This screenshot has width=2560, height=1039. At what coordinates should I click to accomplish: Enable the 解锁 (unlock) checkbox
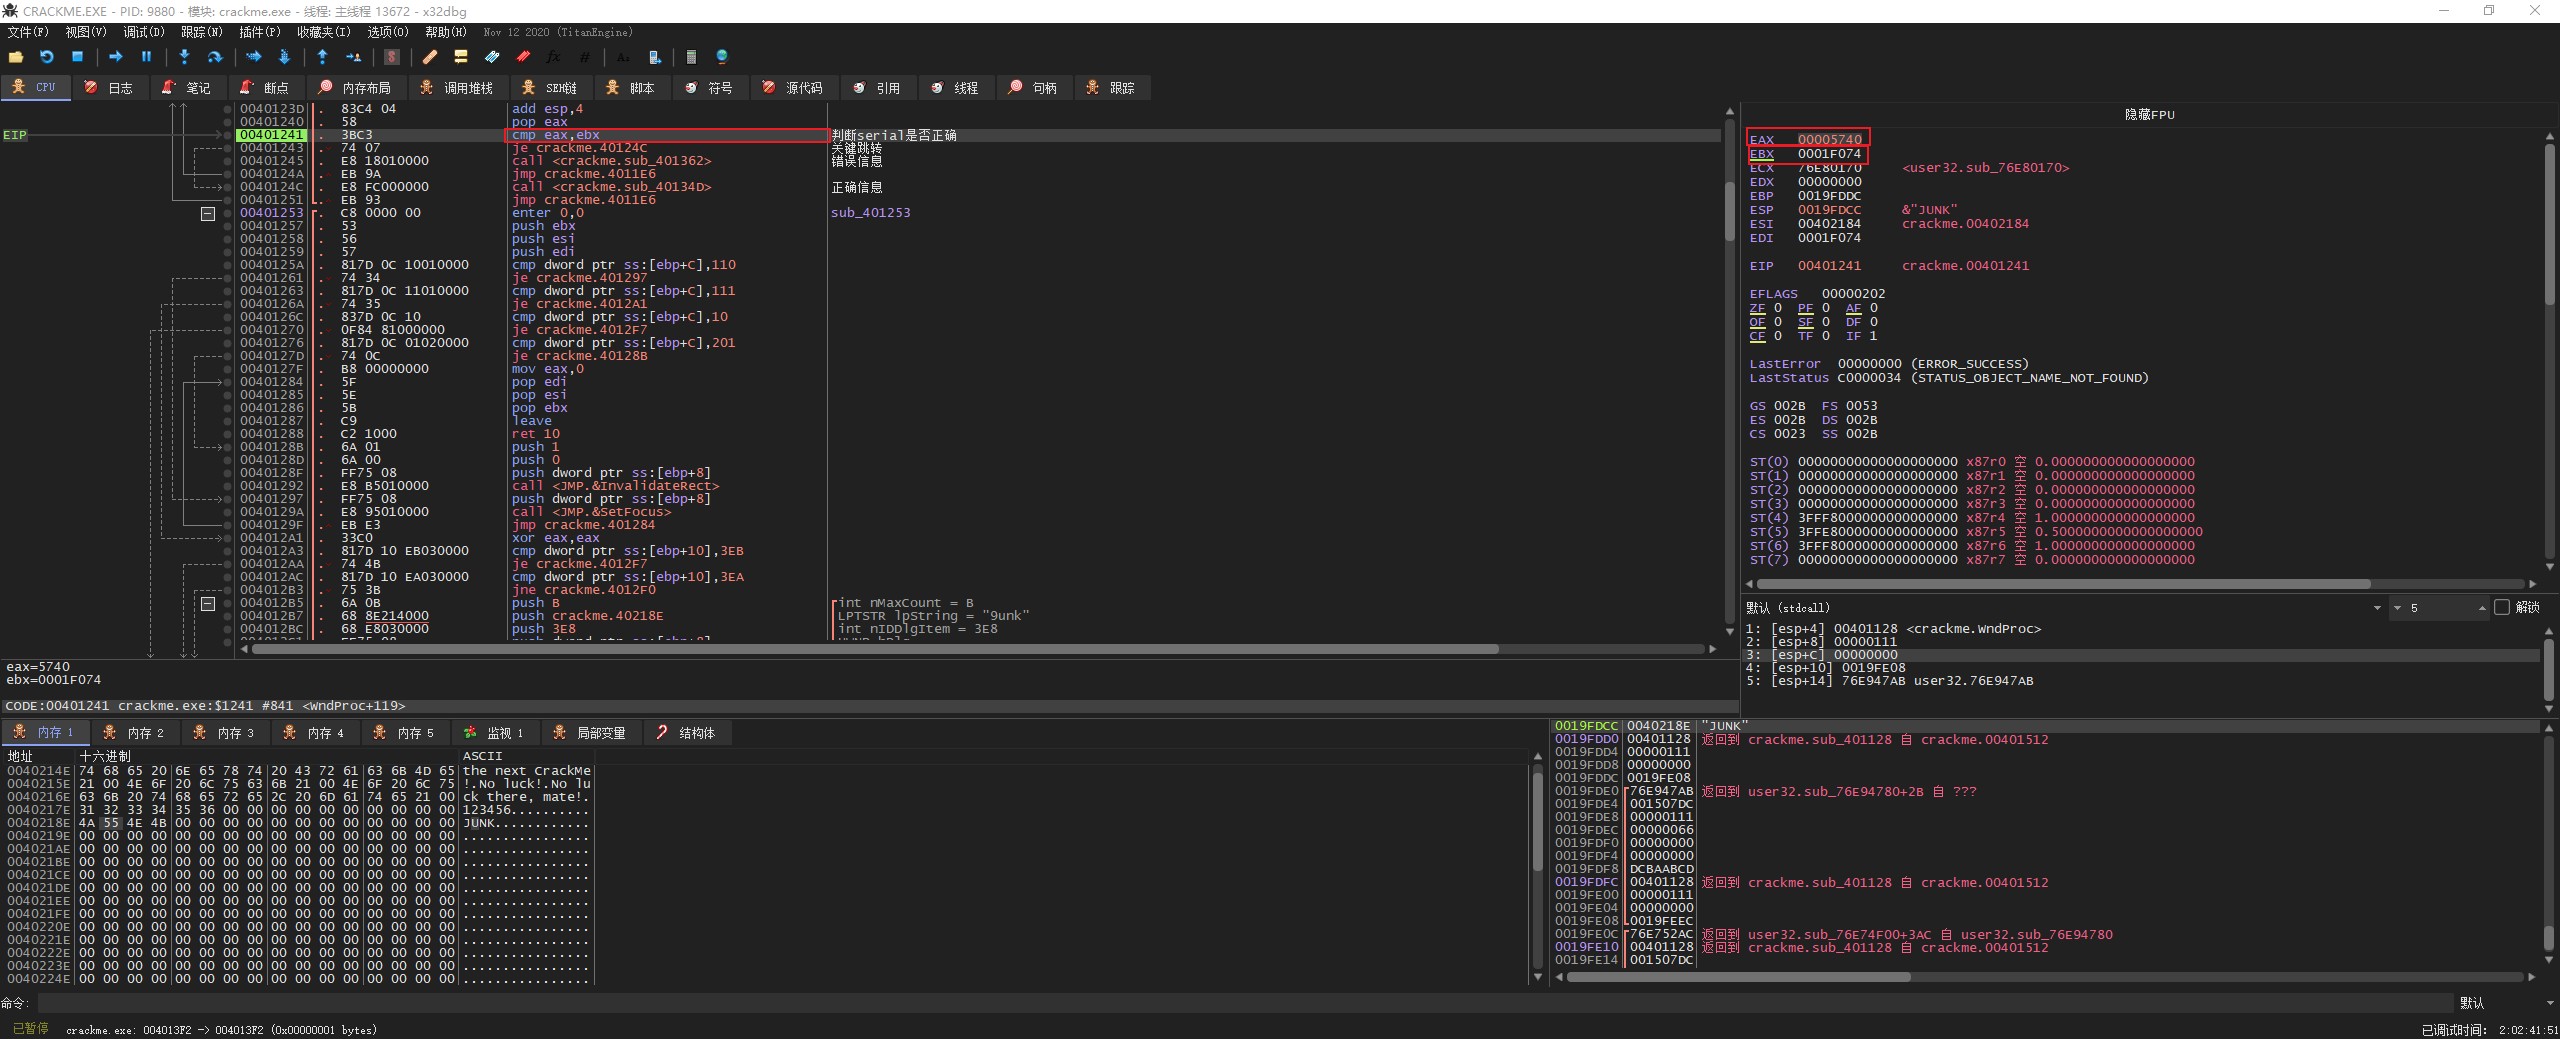pos(2502,608)
